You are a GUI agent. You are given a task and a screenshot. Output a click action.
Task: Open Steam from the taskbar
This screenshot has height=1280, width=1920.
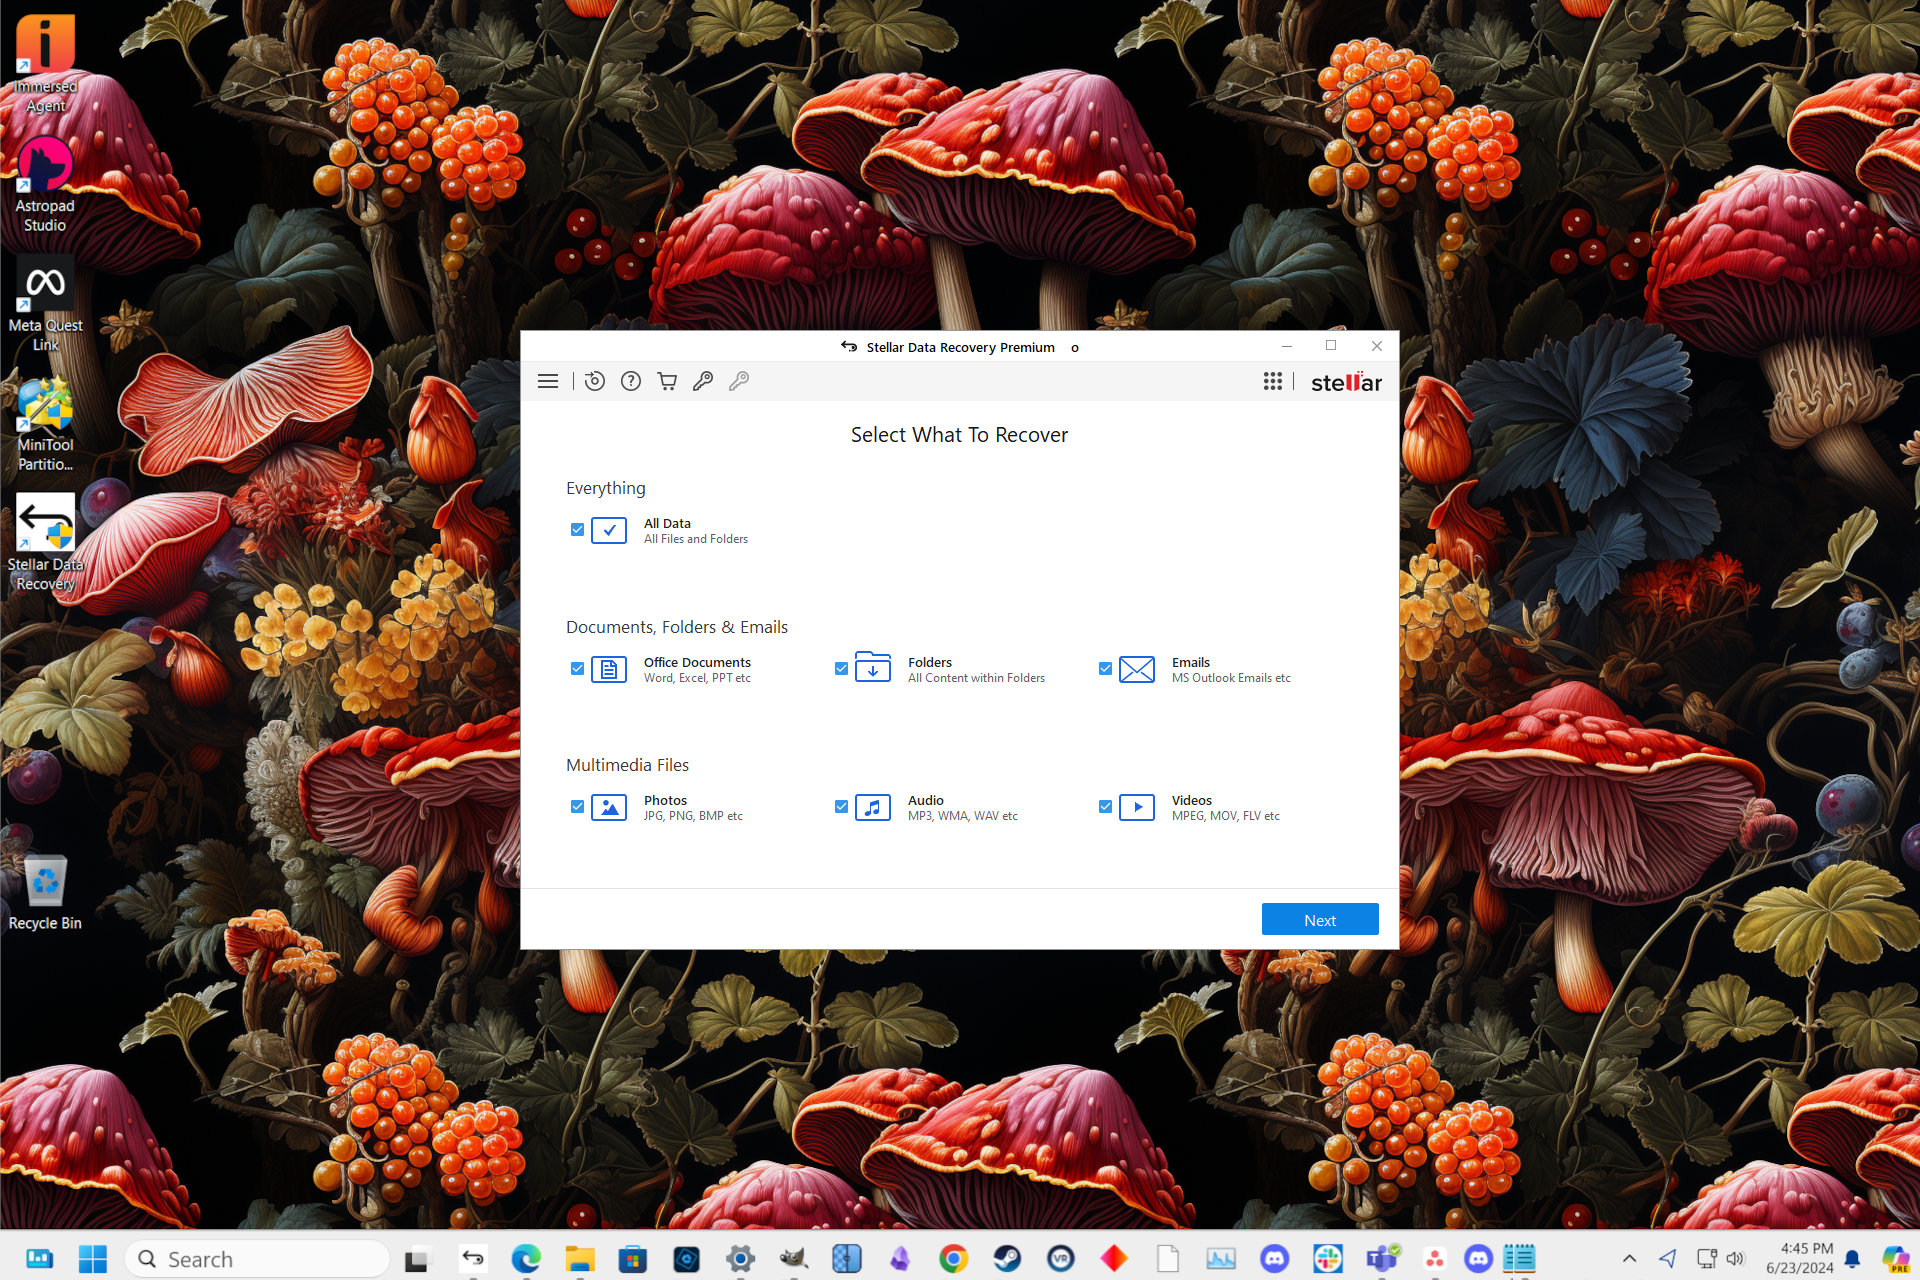click(1007, 1259)
